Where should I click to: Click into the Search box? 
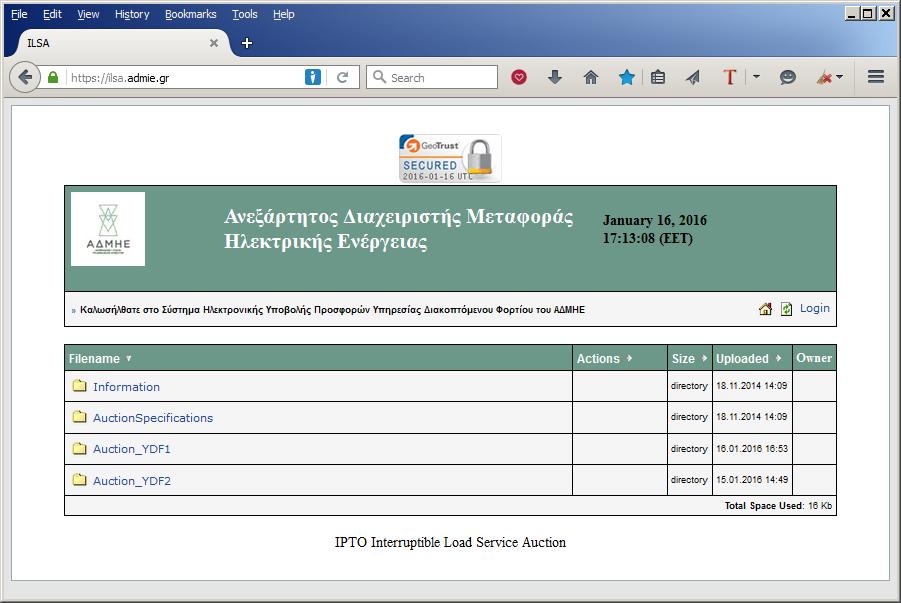[x=432, y=77]
